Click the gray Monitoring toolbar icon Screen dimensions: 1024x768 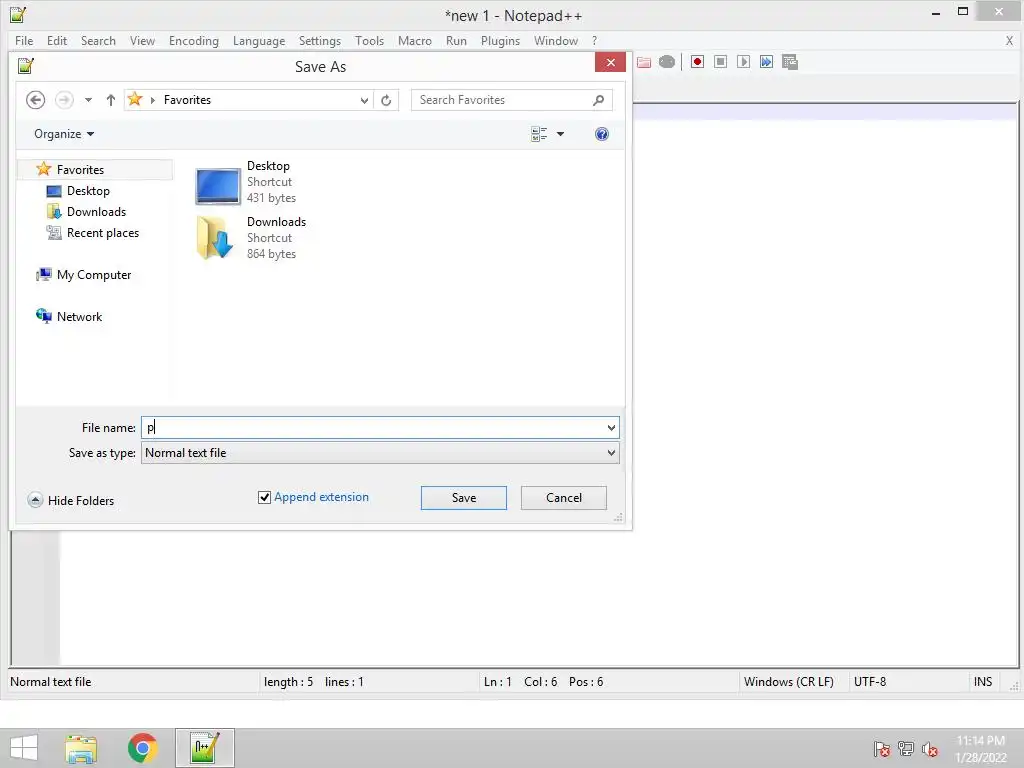click(667, 62)
